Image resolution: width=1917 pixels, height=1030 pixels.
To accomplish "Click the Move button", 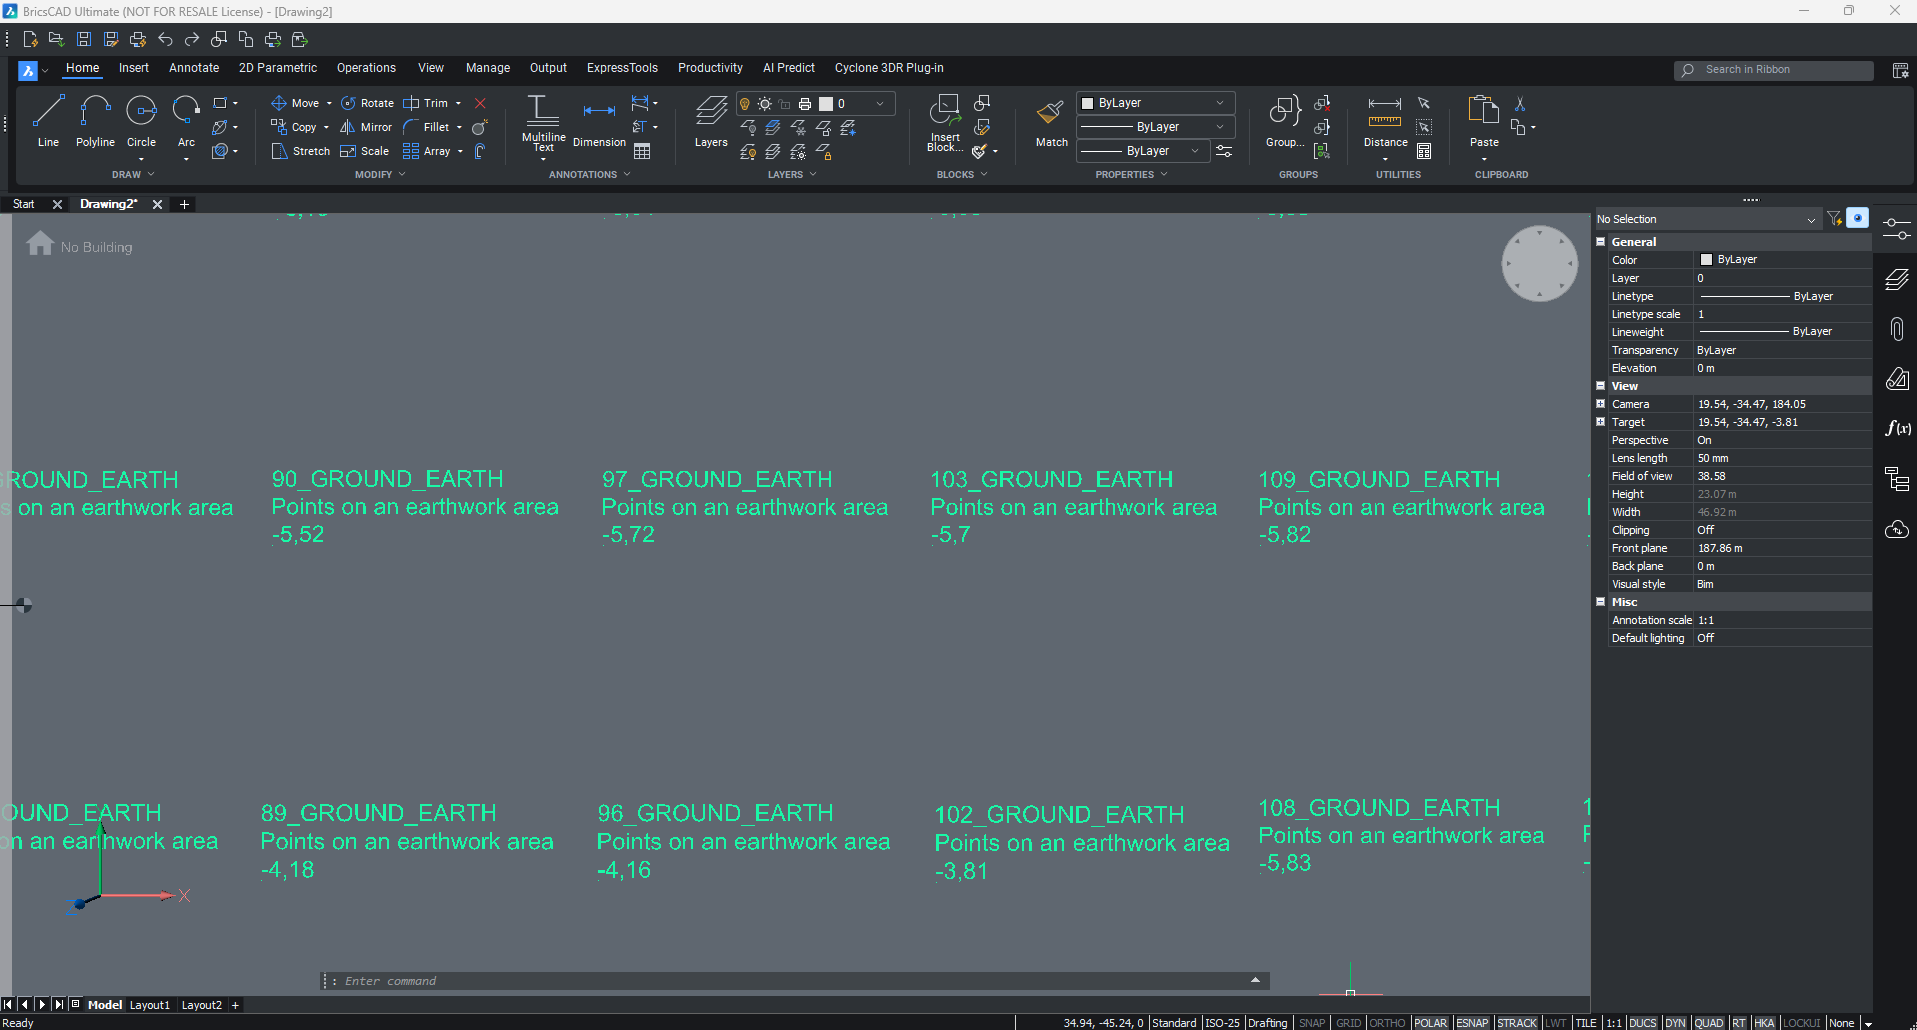I will [x=296, y=103].
